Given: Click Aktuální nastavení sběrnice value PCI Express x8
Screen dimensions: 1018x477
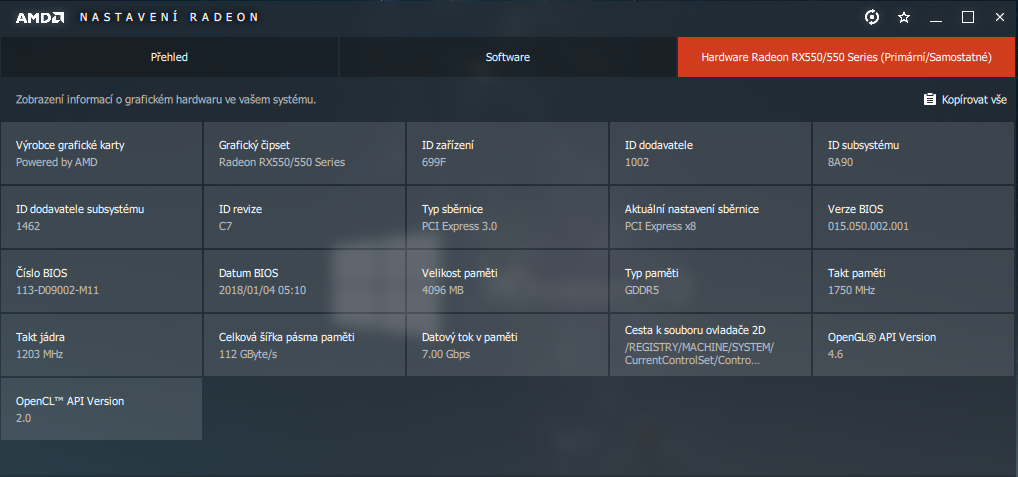Looking at the screenshot, I should 660,226.
